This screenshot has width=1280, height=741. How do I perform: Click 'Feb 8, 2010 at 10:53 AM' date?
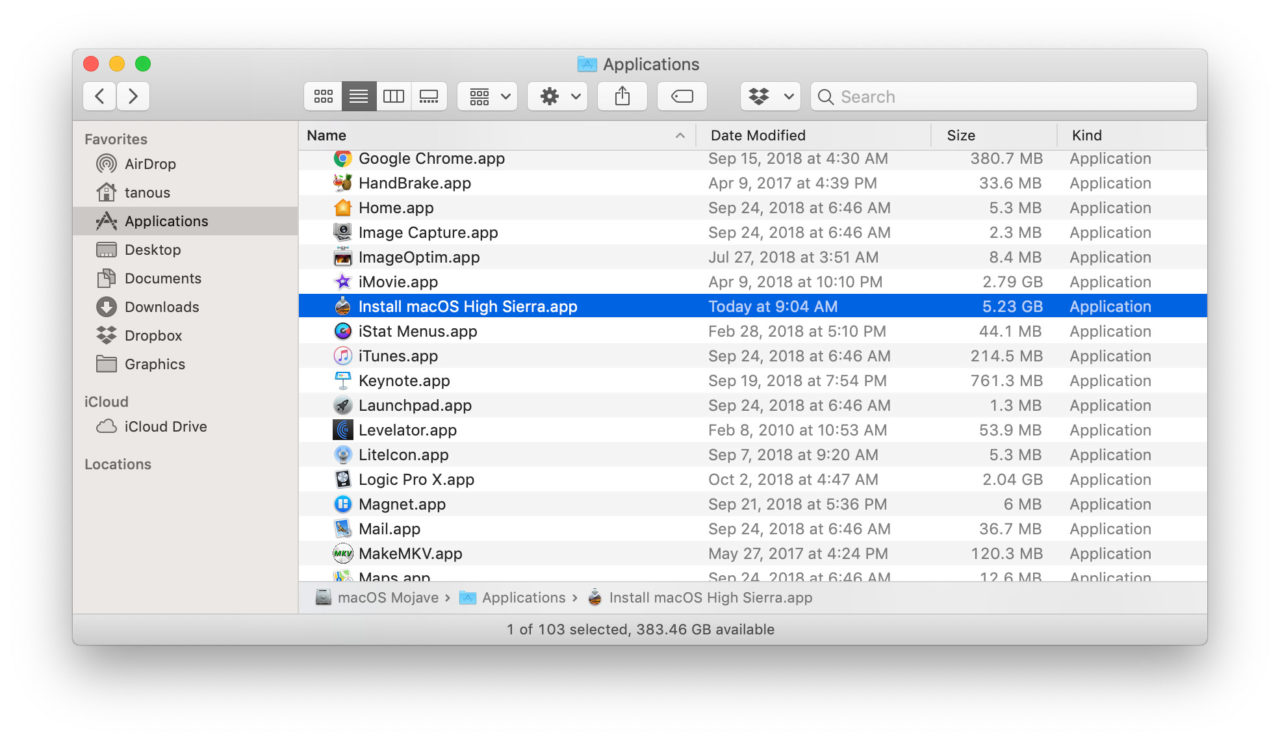(x=797, y=430)
